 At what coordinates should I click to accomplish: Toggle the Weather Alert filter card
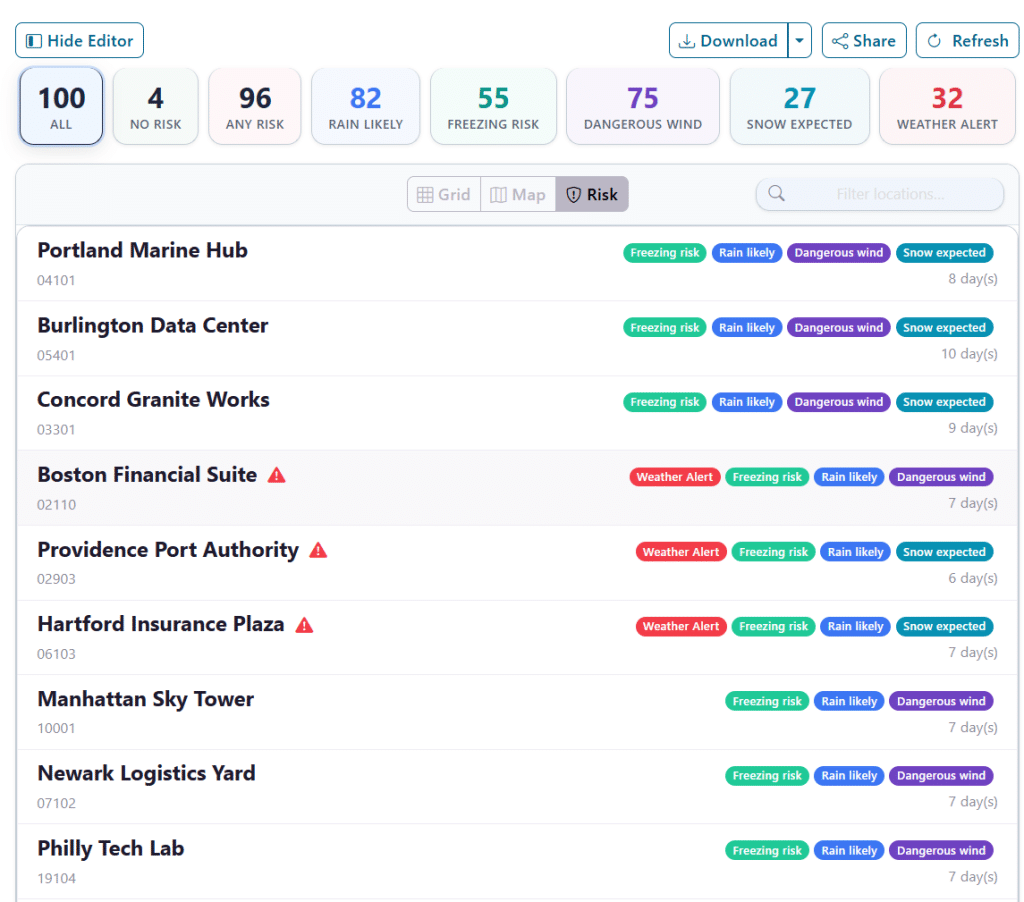click(x=947, y=106)
